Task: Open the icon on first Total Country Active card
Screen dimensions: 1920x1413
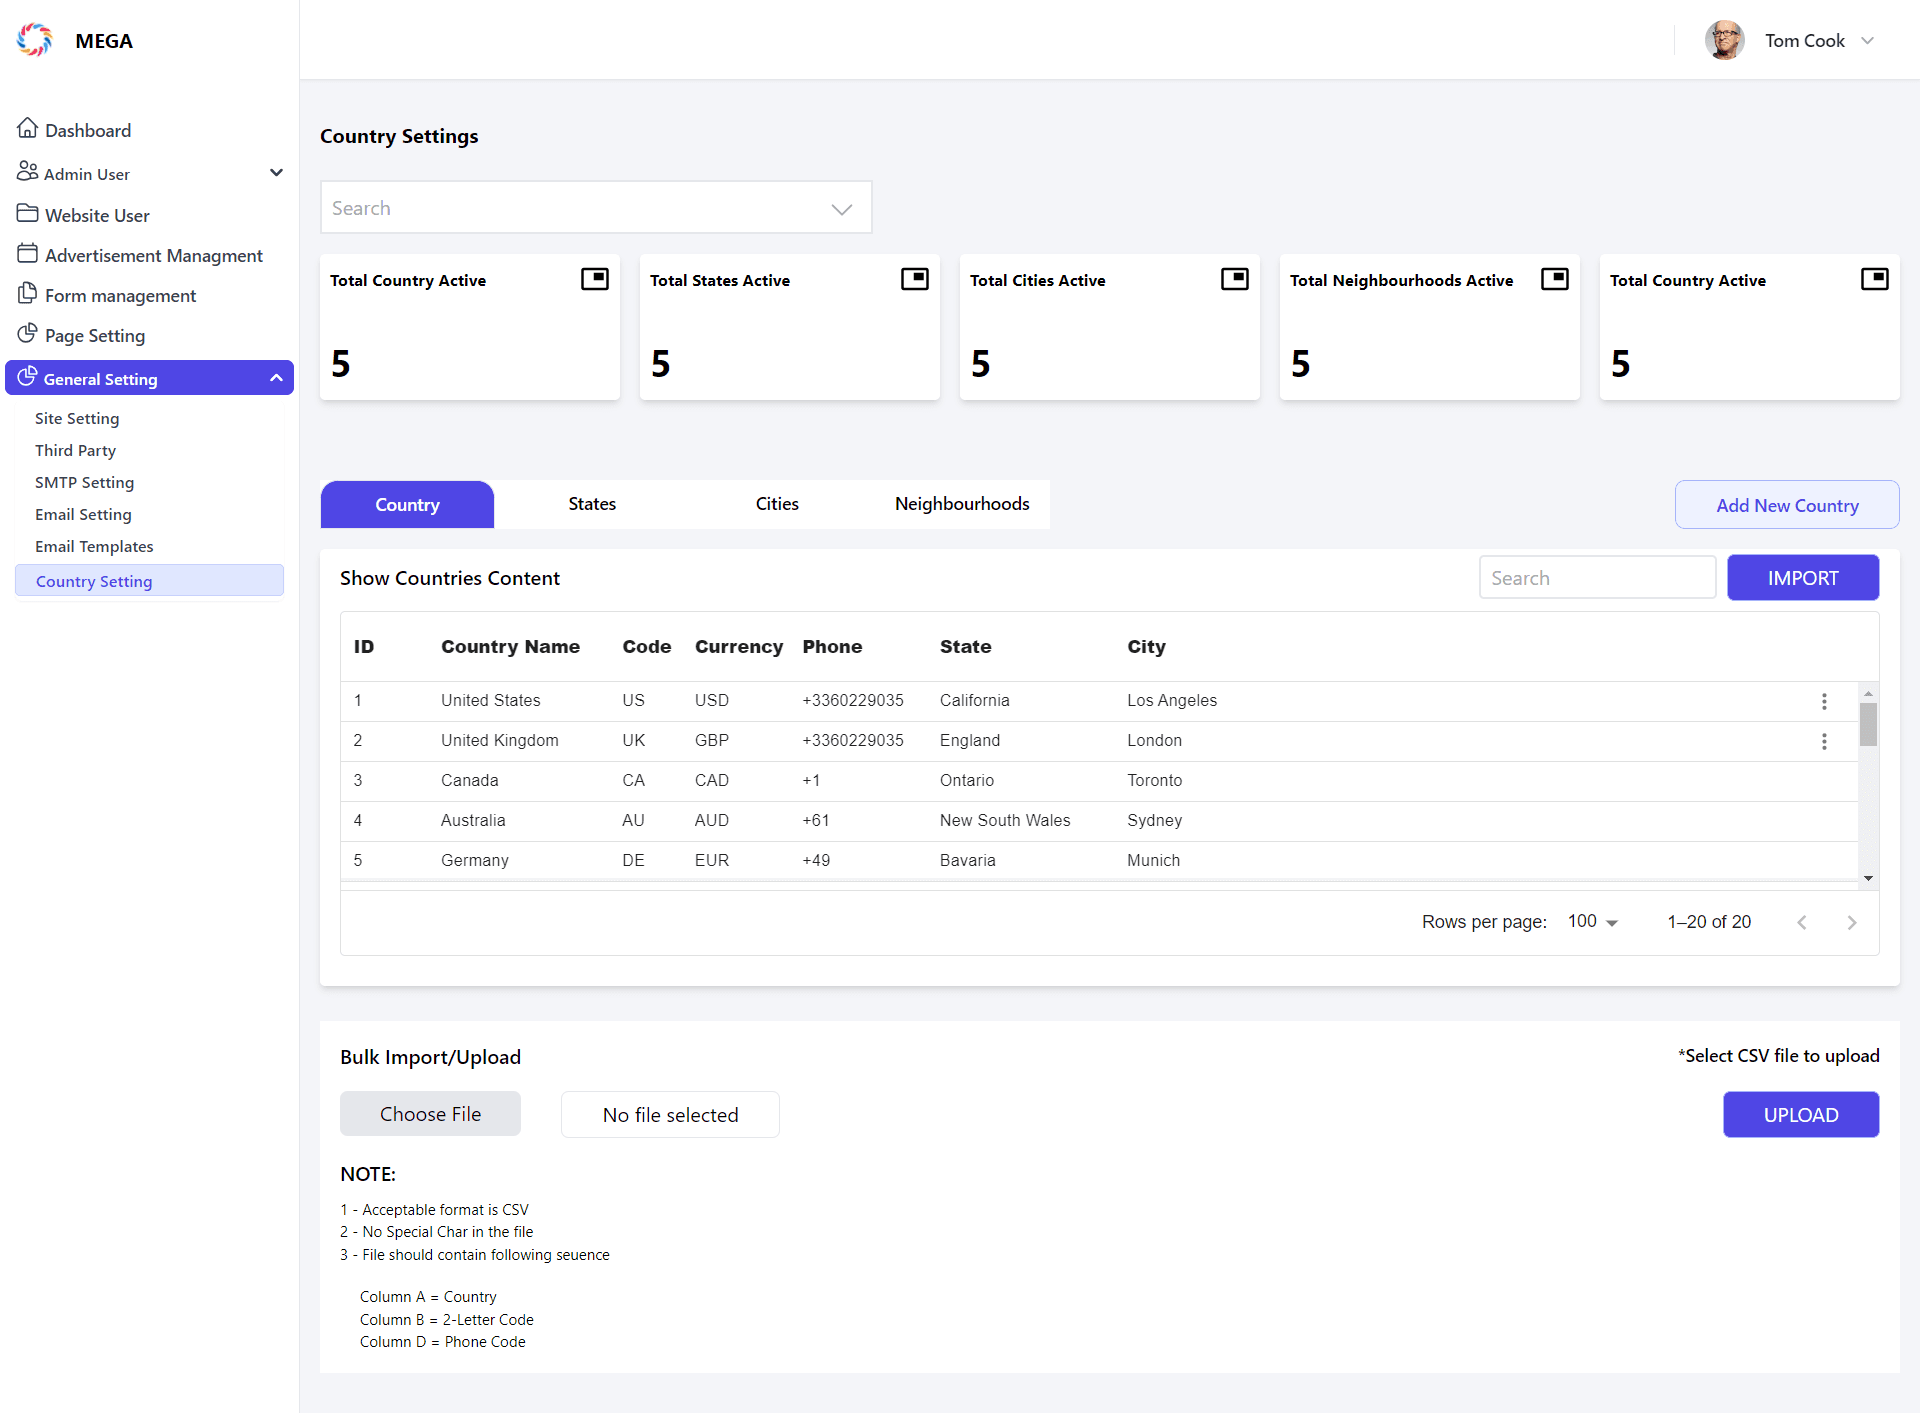Action: pos(595,279)
